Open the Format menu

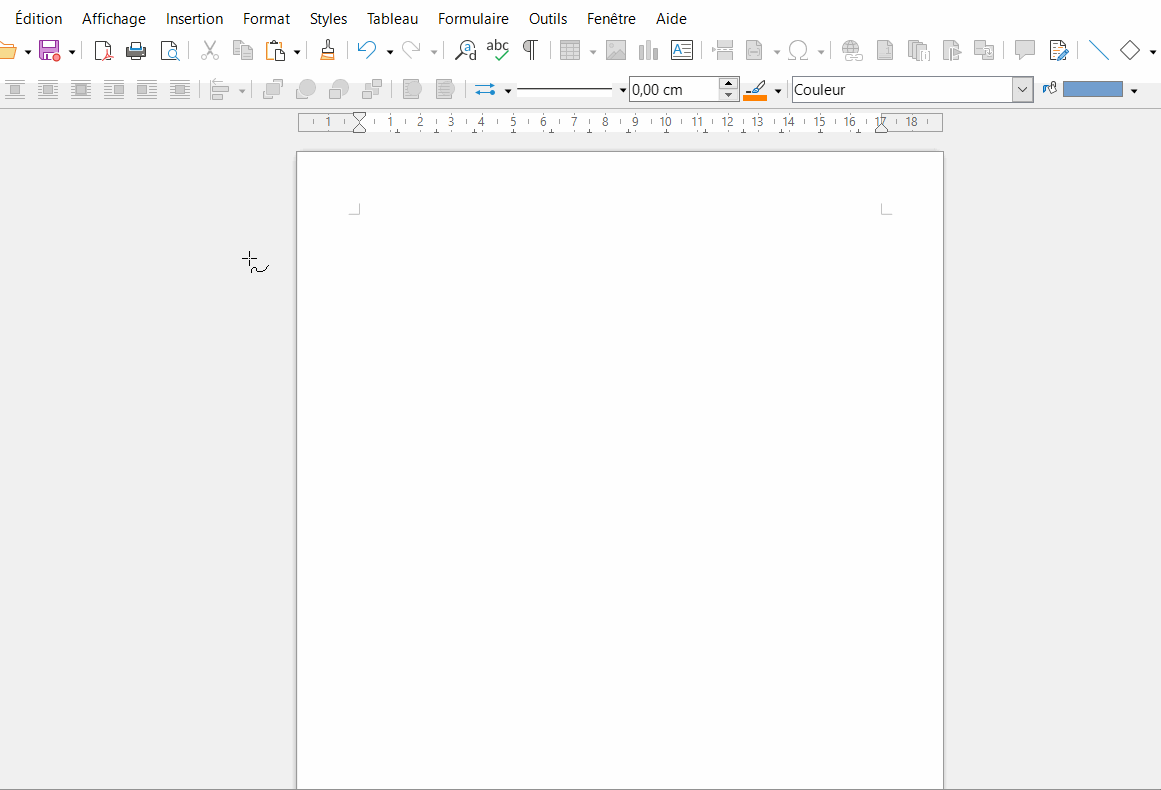266,19
